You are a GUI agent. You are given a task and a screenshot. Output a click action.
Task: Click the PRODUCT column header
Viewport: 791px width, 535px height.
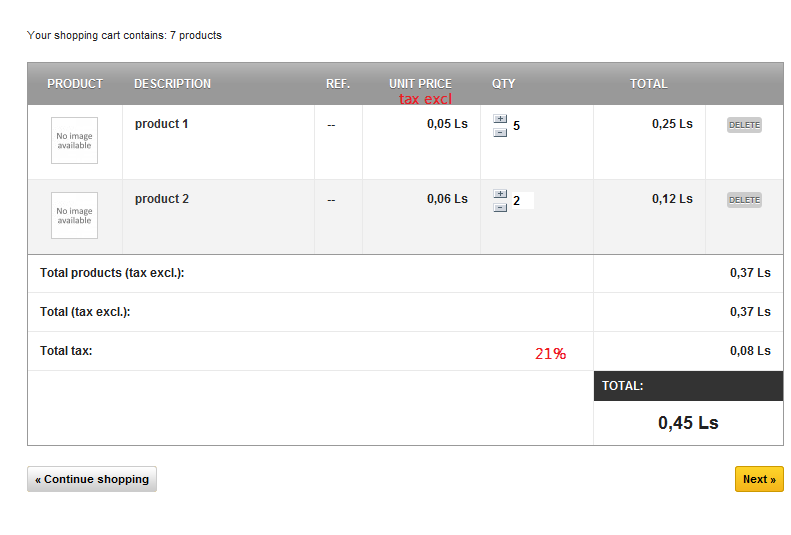(75, 84)
